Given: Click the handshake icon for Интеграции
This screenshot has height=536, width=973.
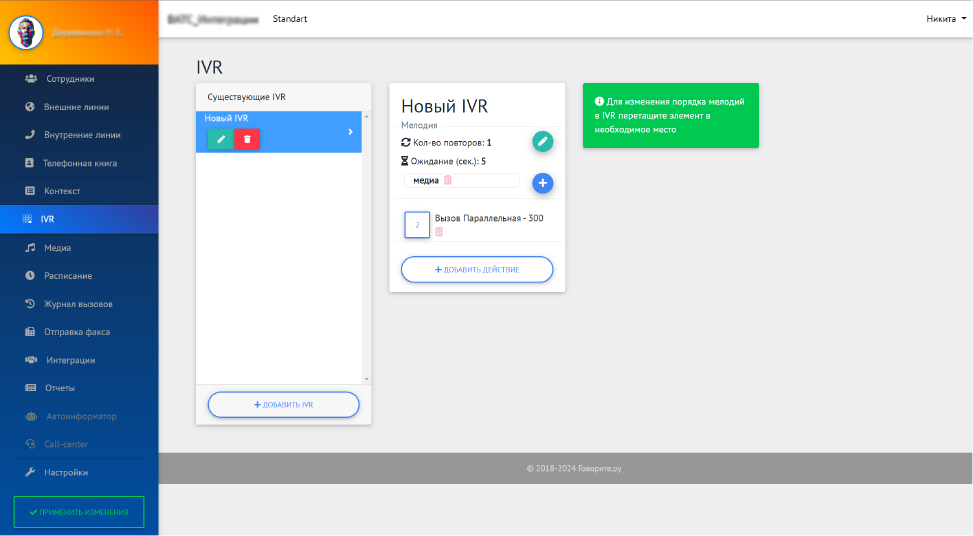Looking at the screenshot, I should click(x=30, y=360).
